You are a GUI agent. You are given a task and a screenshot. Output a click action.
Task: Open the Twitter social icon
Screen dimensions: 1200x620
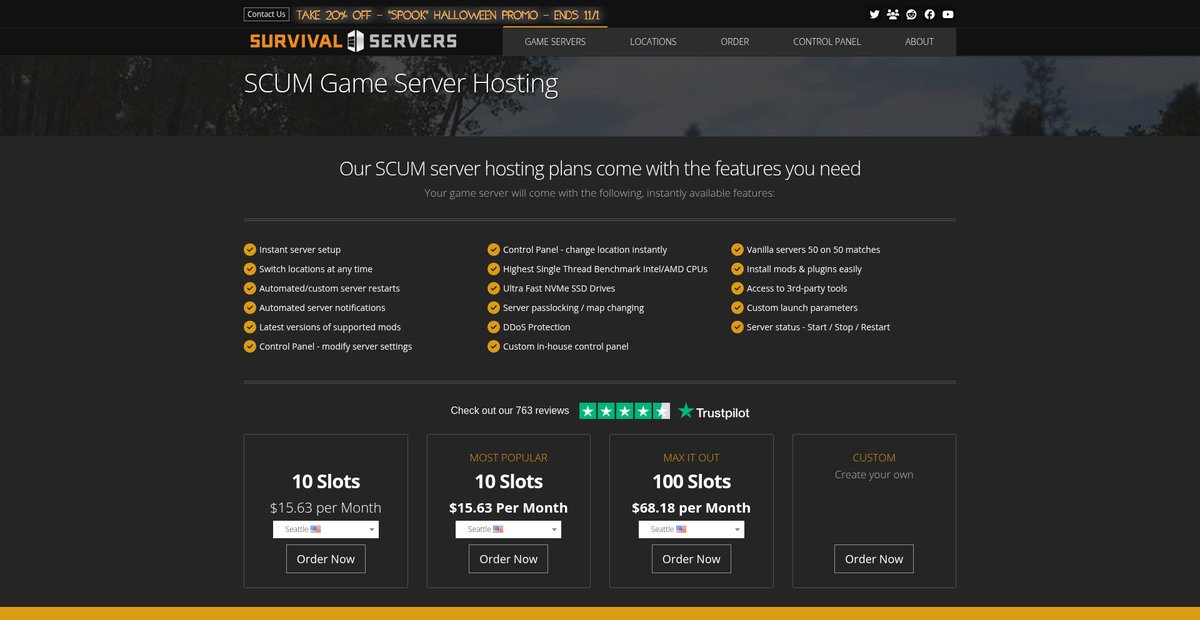coord(874,14)
